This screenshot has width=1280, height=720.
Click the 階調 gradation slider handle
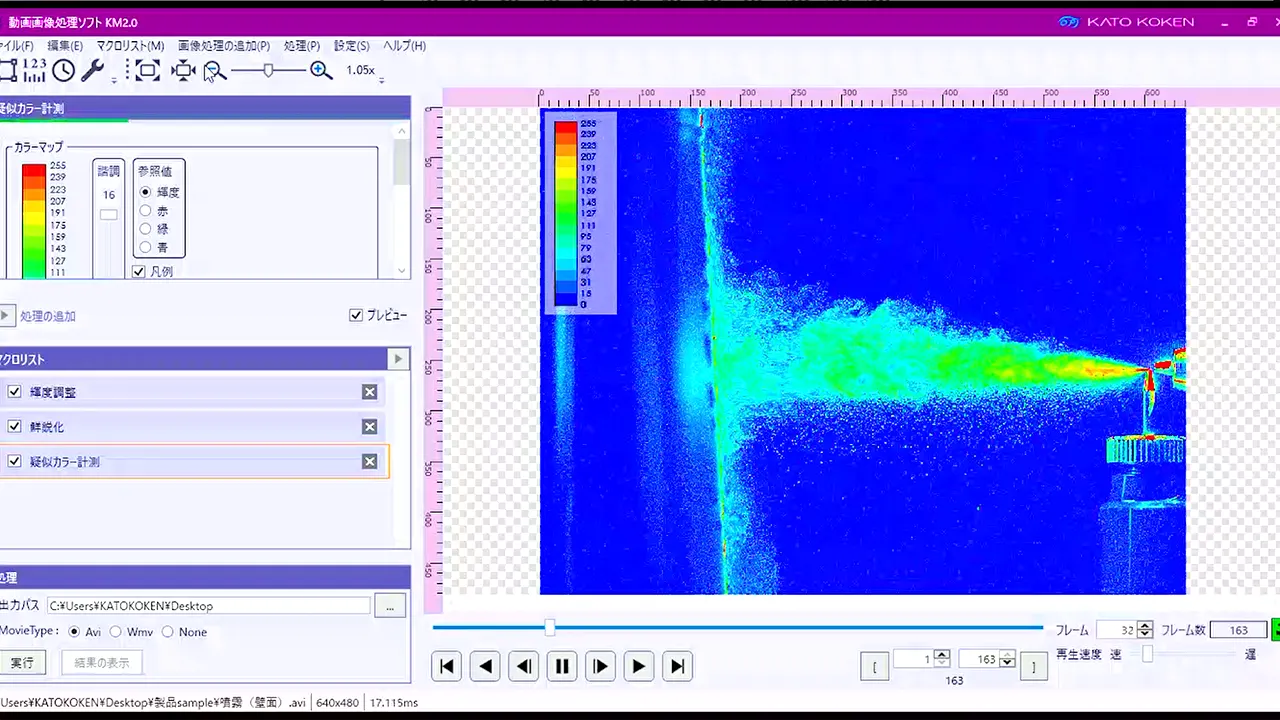tap(108, 215)
